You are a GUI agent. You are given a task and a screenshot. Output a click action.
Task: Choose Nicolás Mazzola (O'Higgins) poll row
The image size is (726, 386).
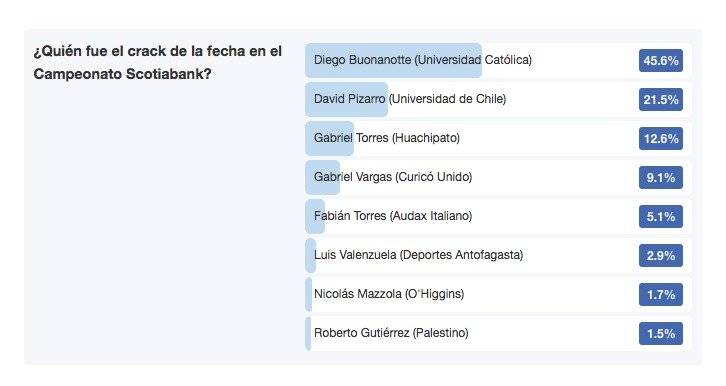498,294
